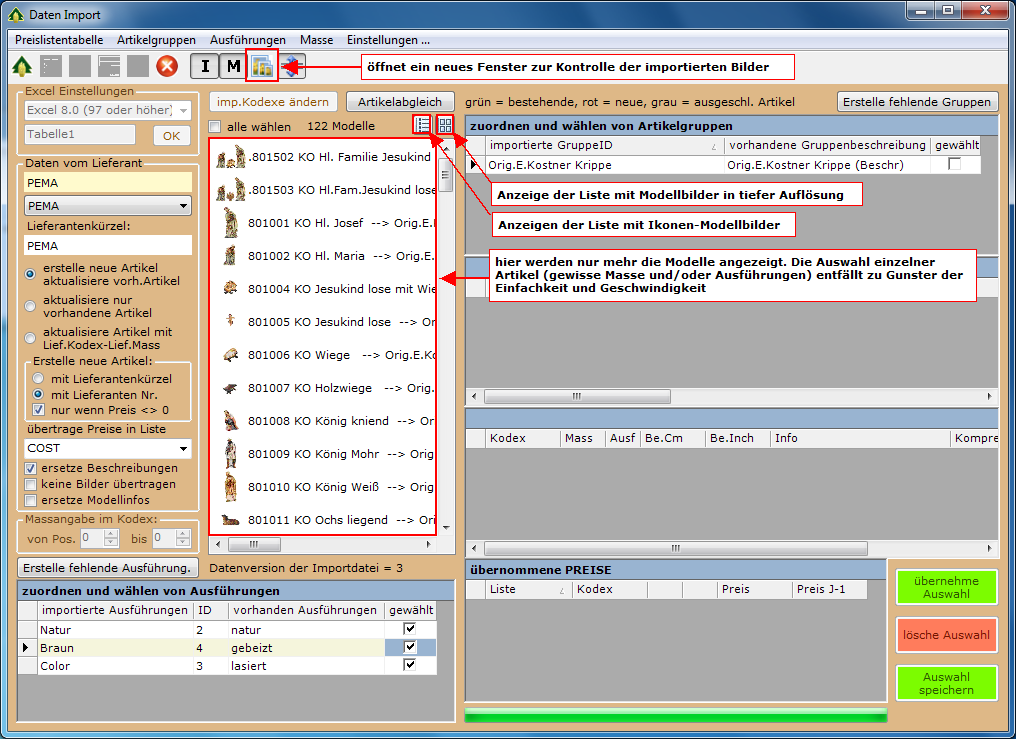
Task: Open the Artikelgruppen menu
Action: [156, 40]
